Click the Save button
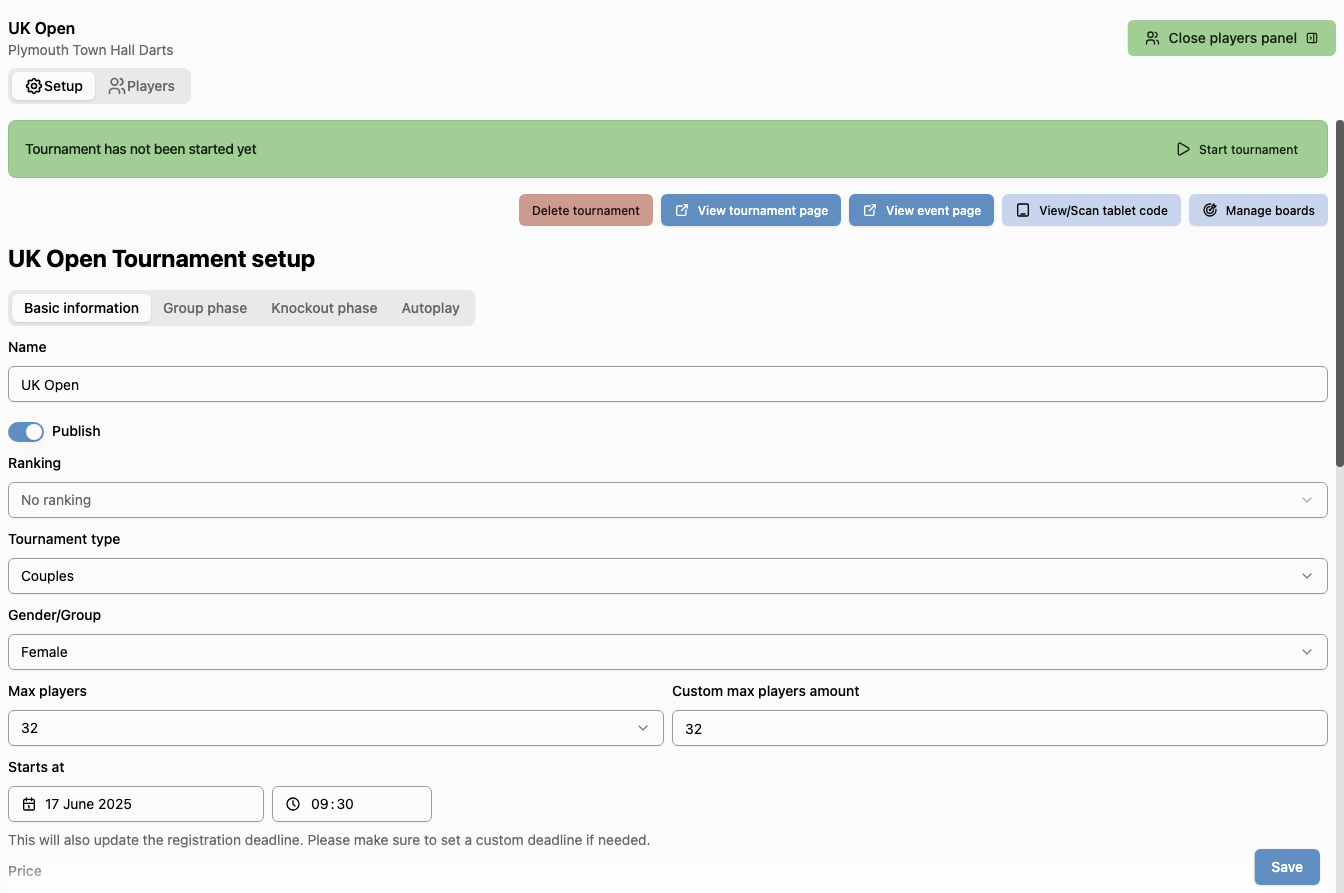1344x893 pixels. pyautogui.click(x=1287, y=867)
